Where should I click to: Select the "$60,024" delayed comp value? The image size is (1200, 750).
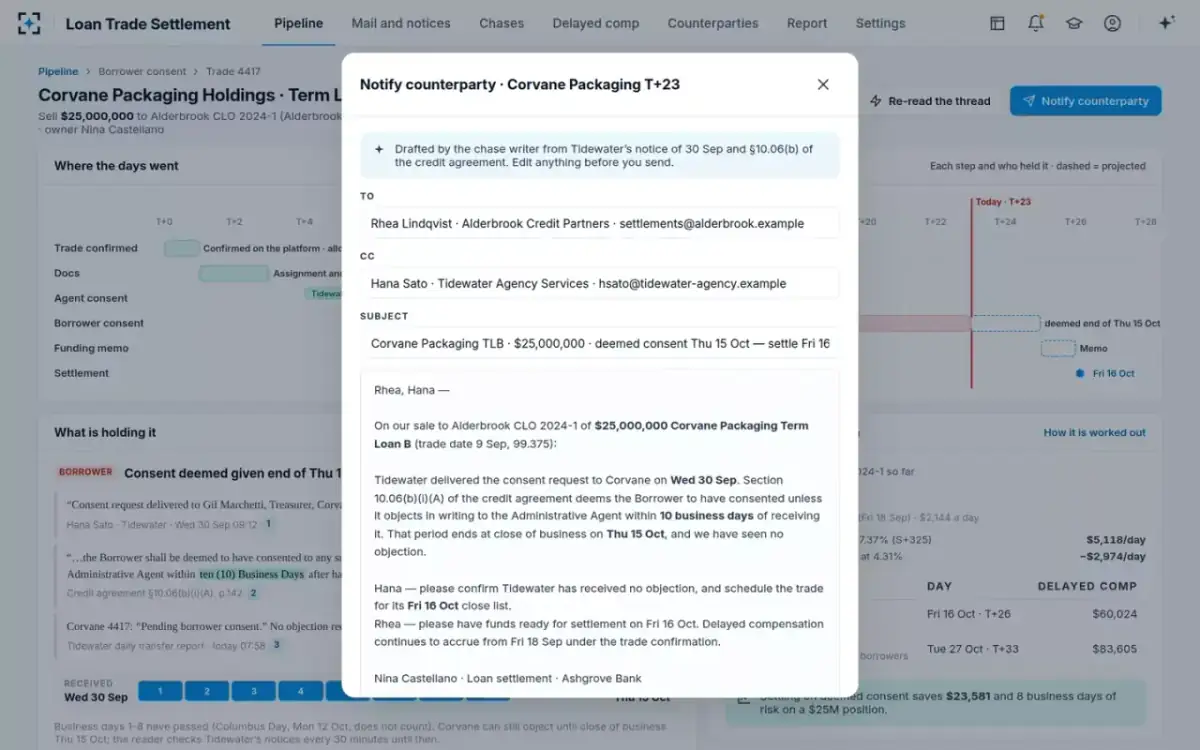pyautogui.click(x=1114, y=614)
